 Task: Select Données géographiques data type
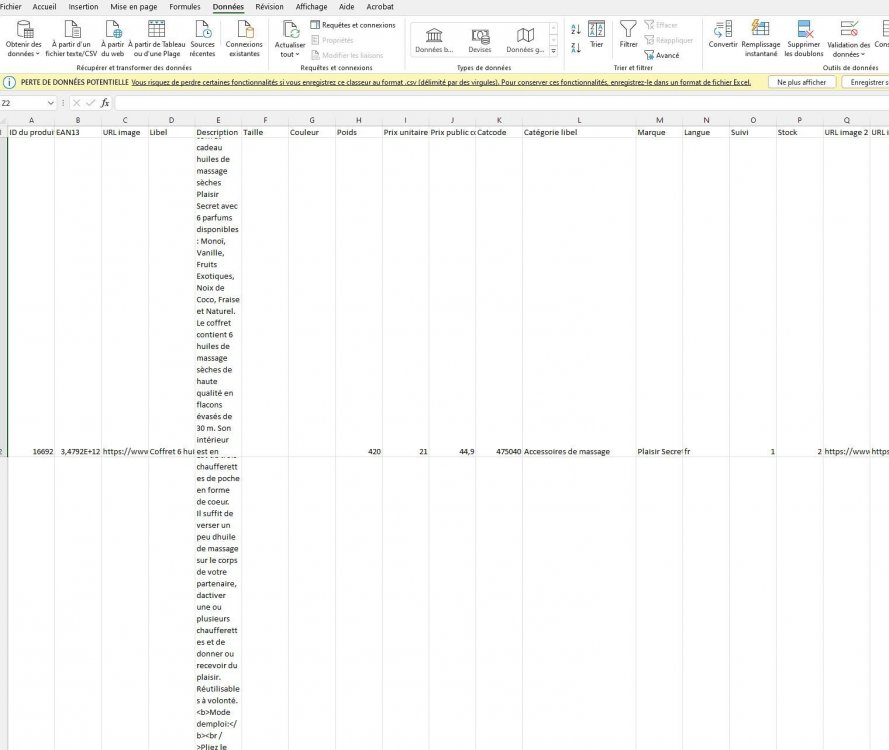[525, 40]
